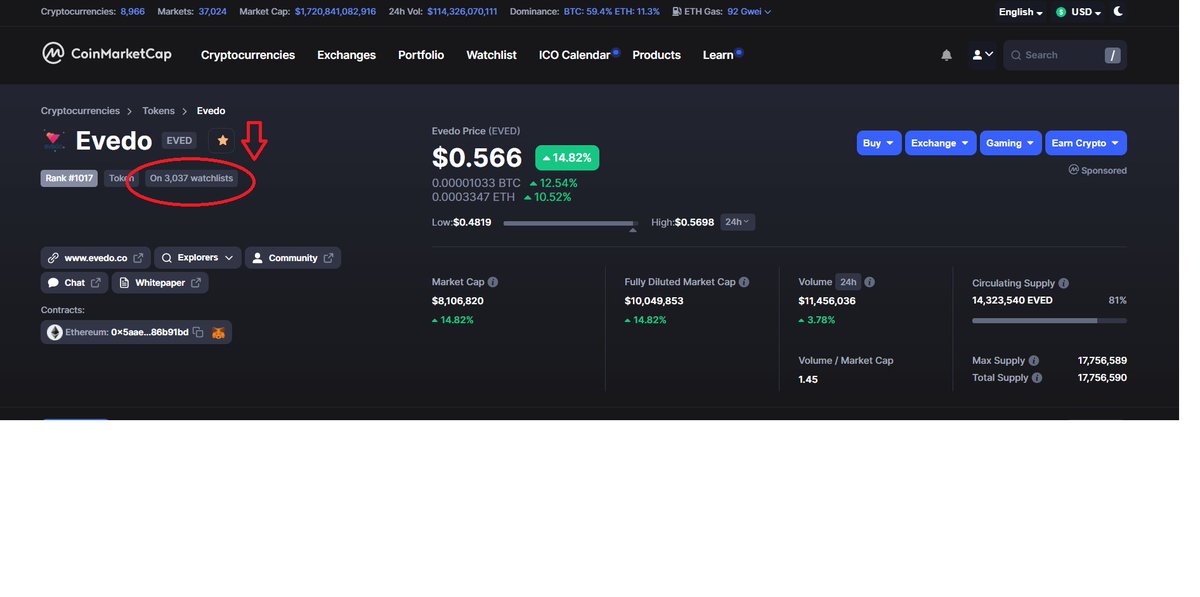This screenshot has width=1200, height=597.
Task: Show Volume info tooltip icon
Action: (870, 282)
